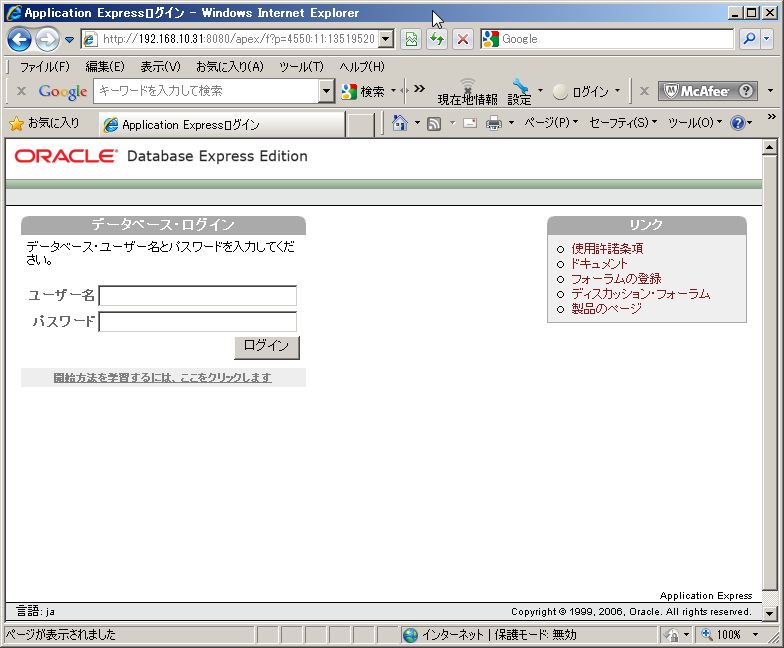Click the 100% zoom level button
This screenshot has height=648, width=784.
coord(721,635)
